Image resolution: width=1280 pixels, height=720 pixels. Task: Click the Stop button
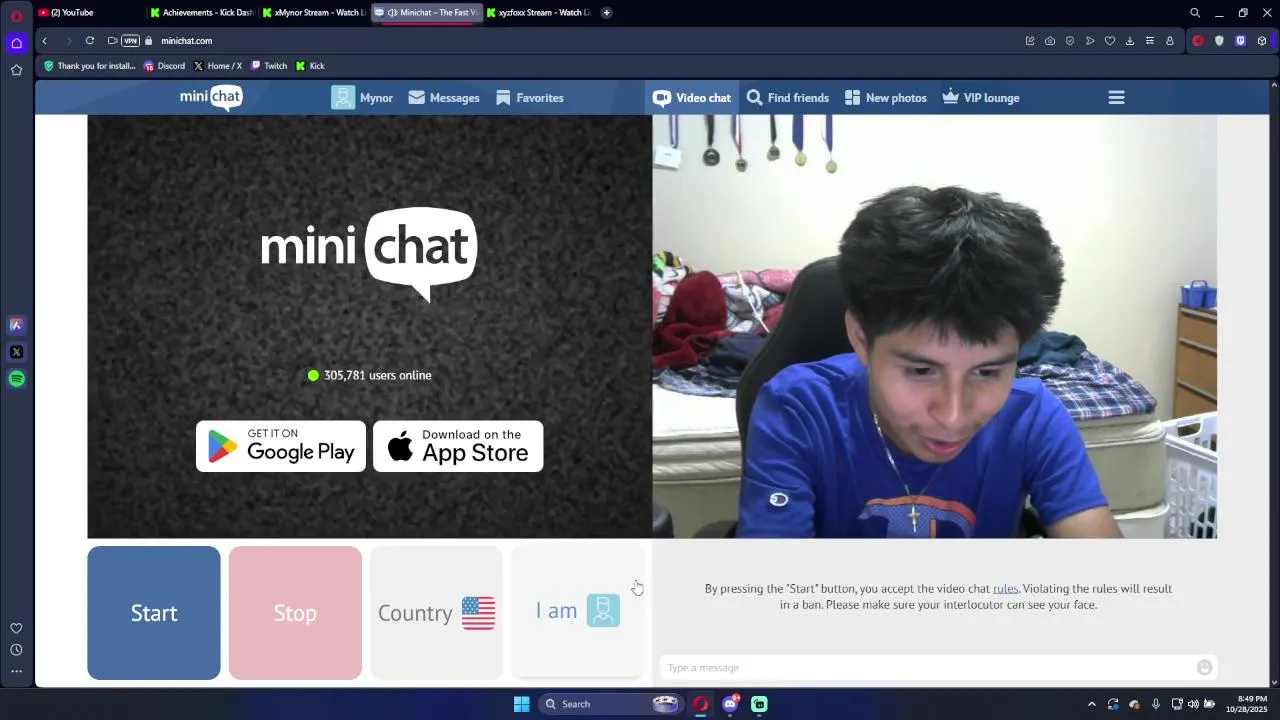[x=295, y=613]
